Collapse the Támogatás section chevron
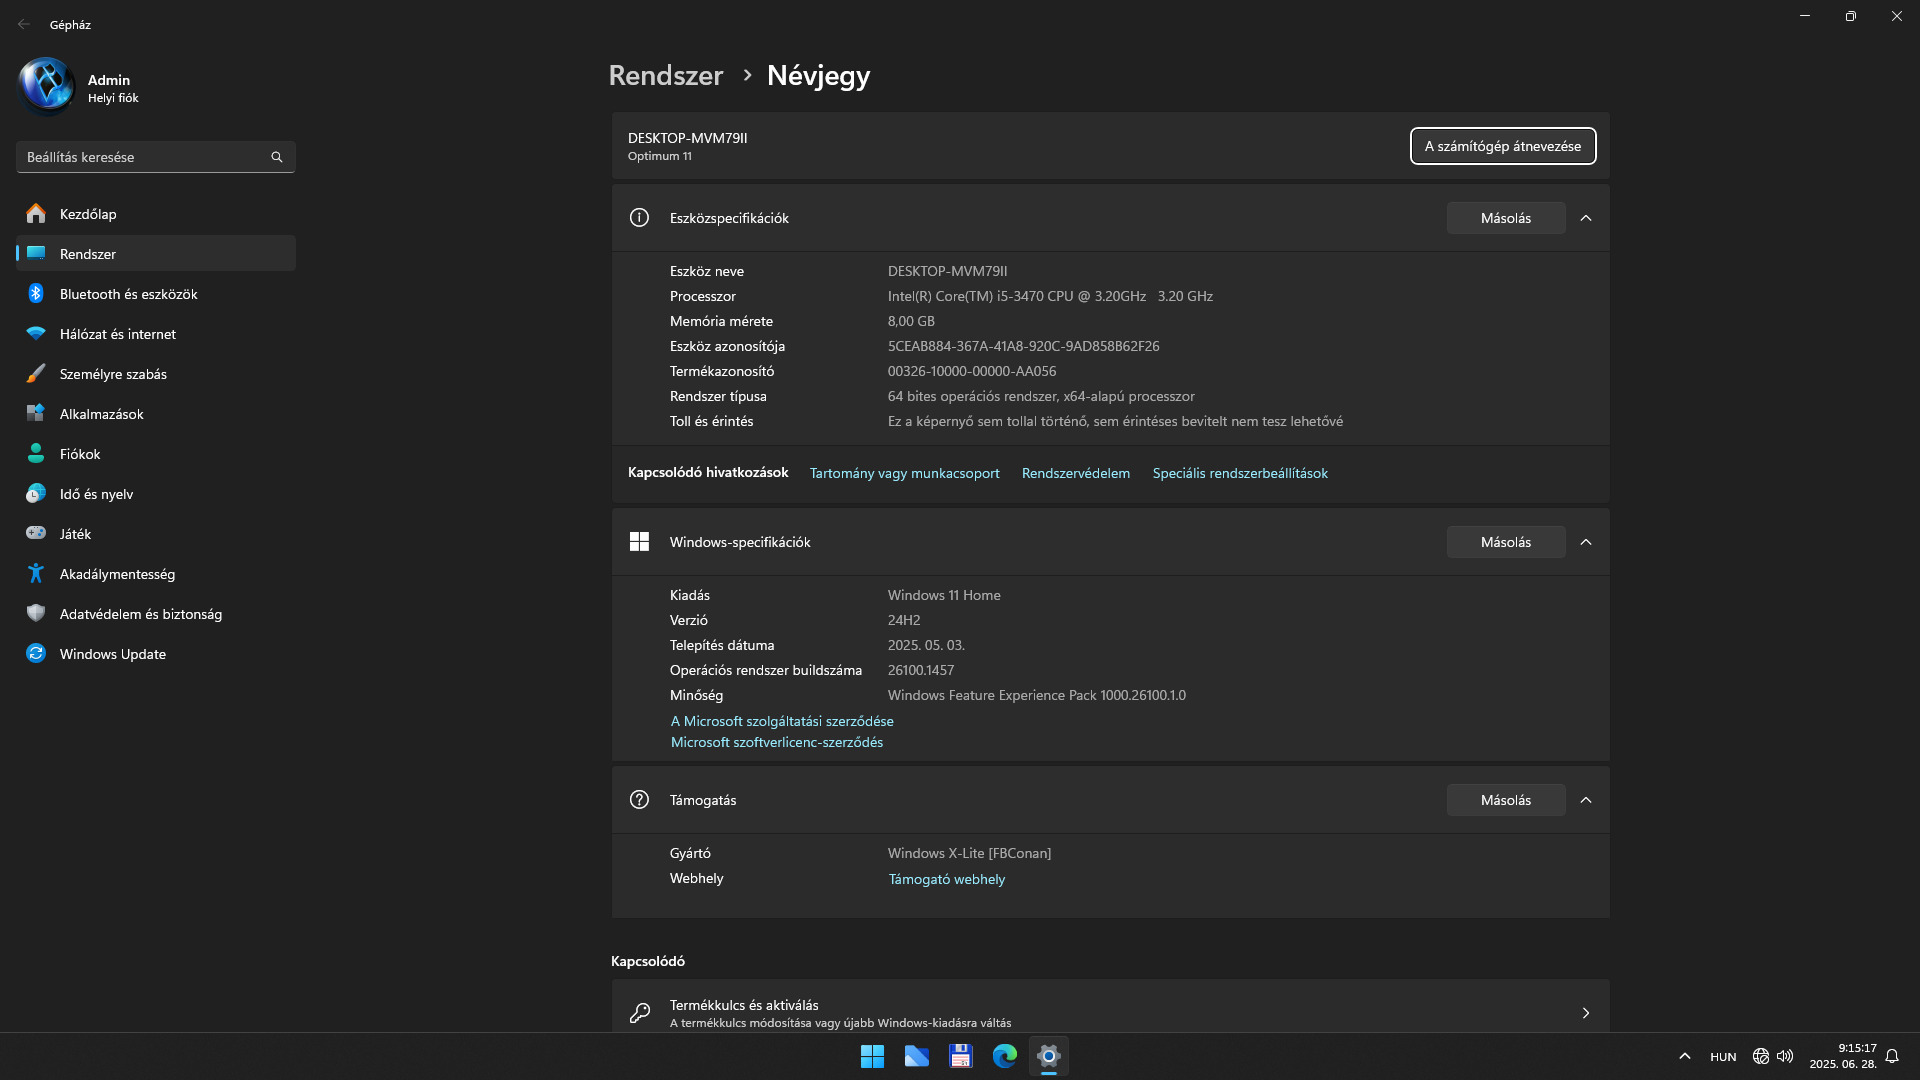This screenshot has width=1920, height=1080. [x=1586, y=800]
